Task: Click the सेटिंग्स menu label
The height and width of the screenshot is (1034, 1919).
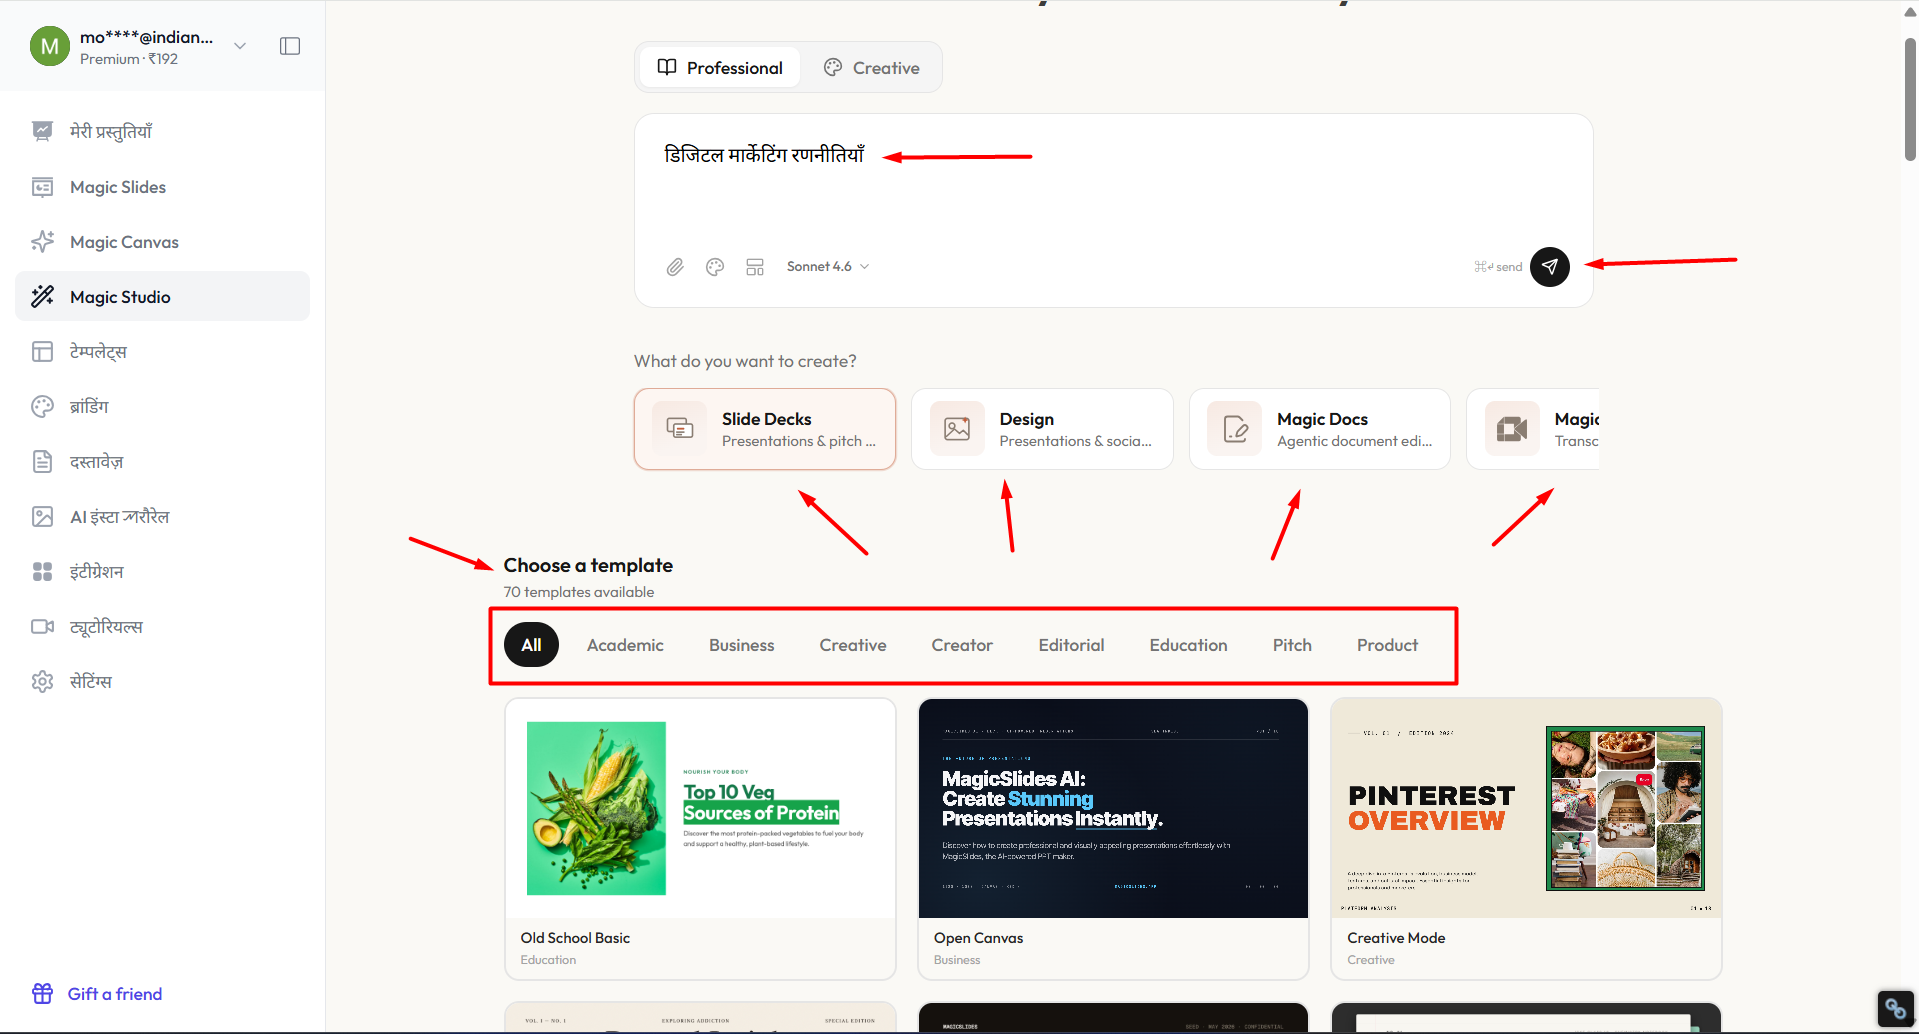Action: [91, 681]
